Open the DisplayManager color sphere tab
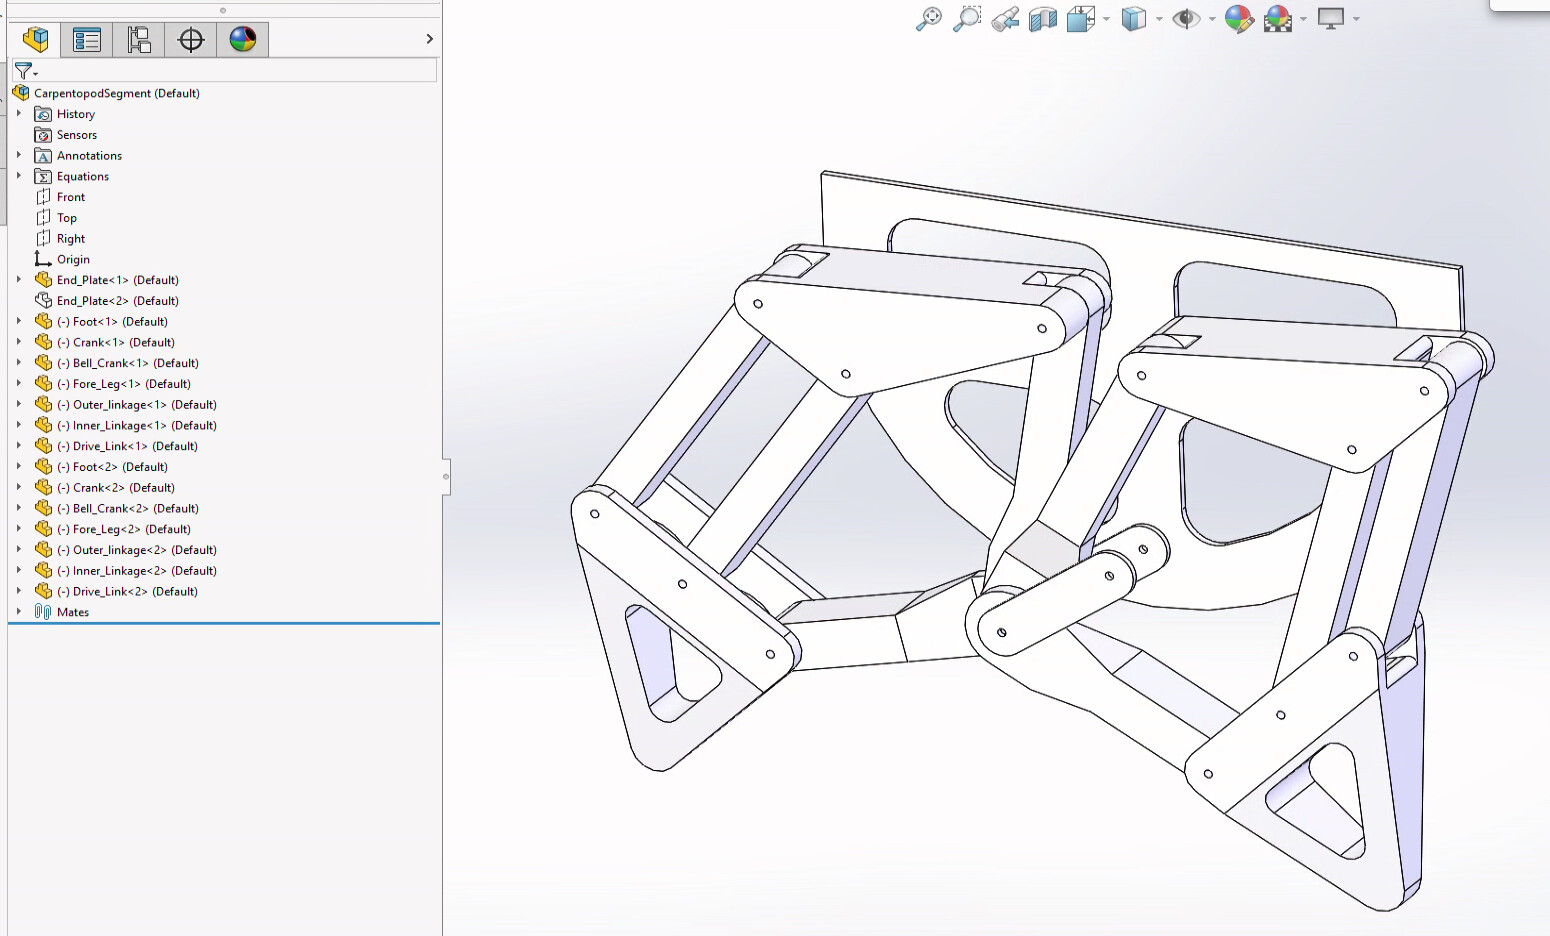Screen dimensions: 1550x936 [242, 40]
